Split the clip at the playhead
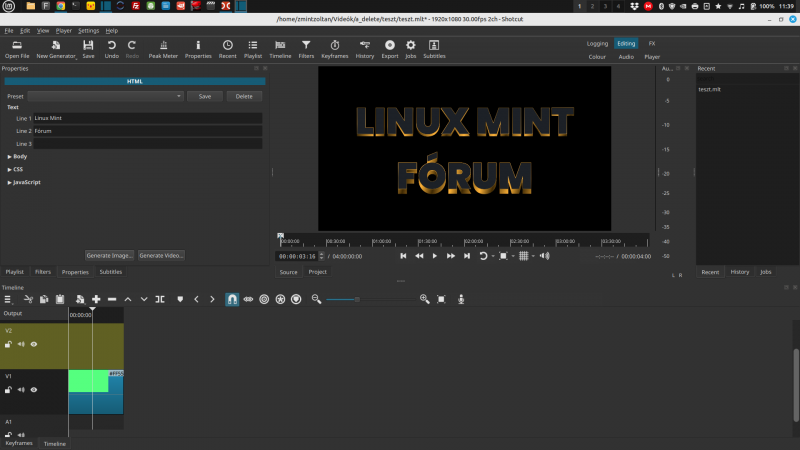This screenshot has width=800, height=450. [160, 299]
